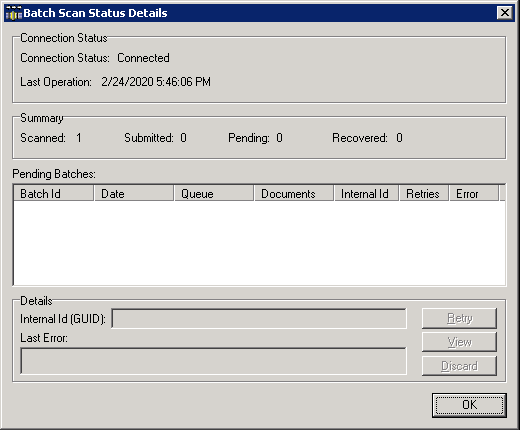520x430 pixels.
Task: Click the OK button
Action: [469, 405]
